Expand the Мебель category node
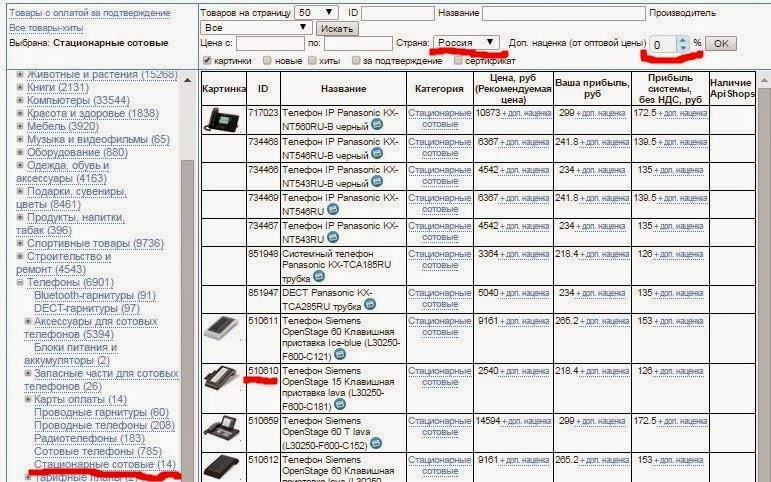This screenshot has width=771, height=482. pos(20,126)
